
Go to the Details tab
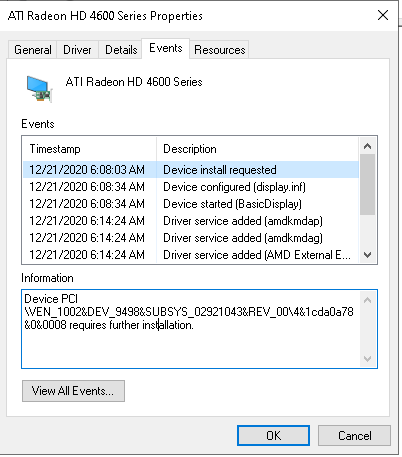[x=121, y=50]
